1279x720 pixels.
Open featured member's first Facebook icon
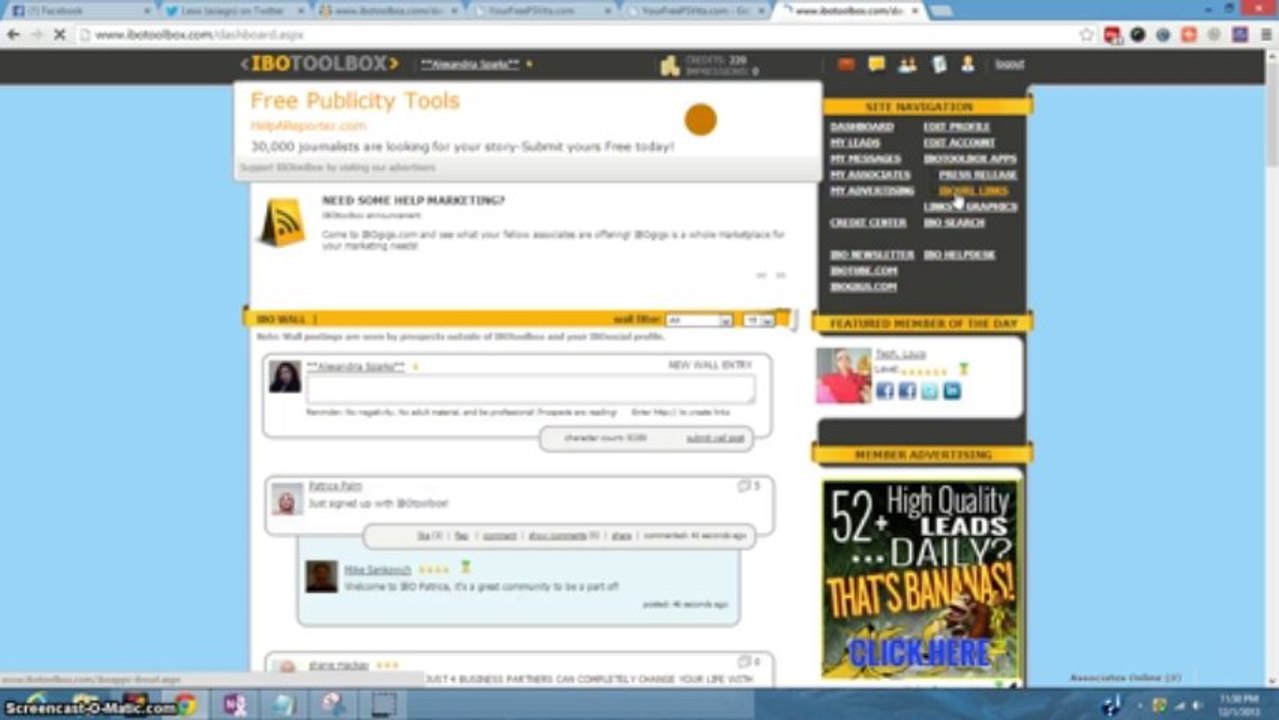pos(885,391)
